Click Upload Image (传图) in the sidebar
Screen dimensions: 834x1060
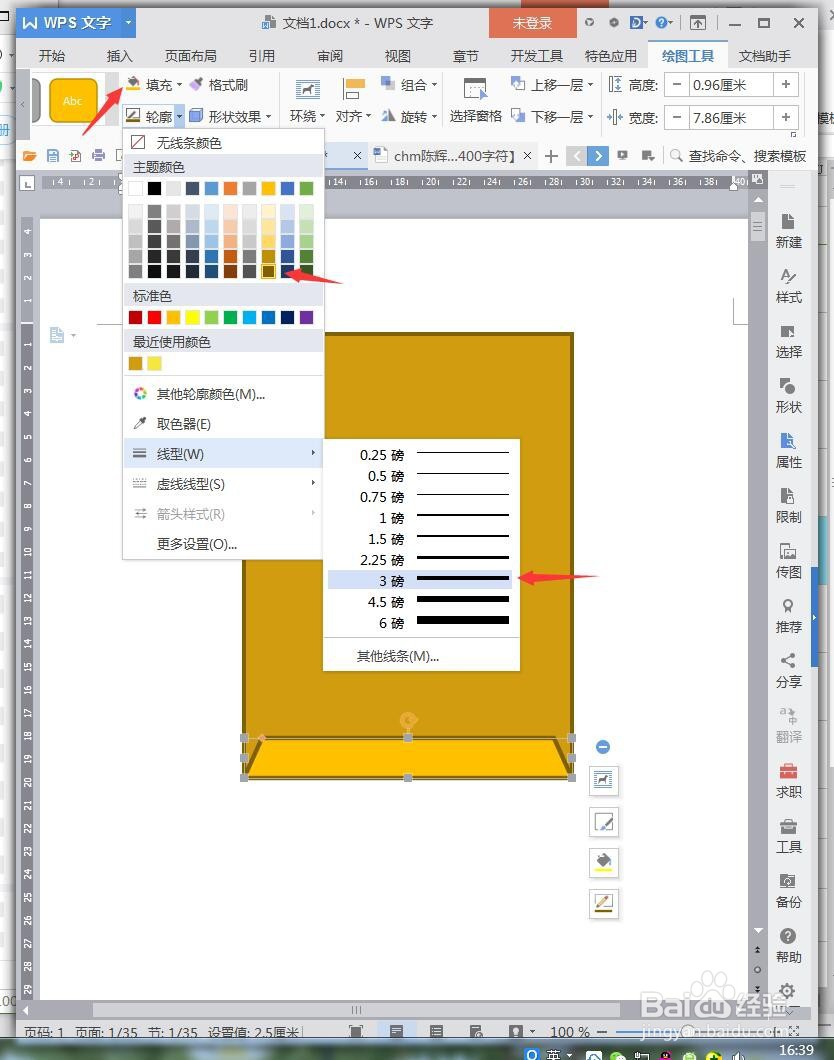(x=788, y=562)
